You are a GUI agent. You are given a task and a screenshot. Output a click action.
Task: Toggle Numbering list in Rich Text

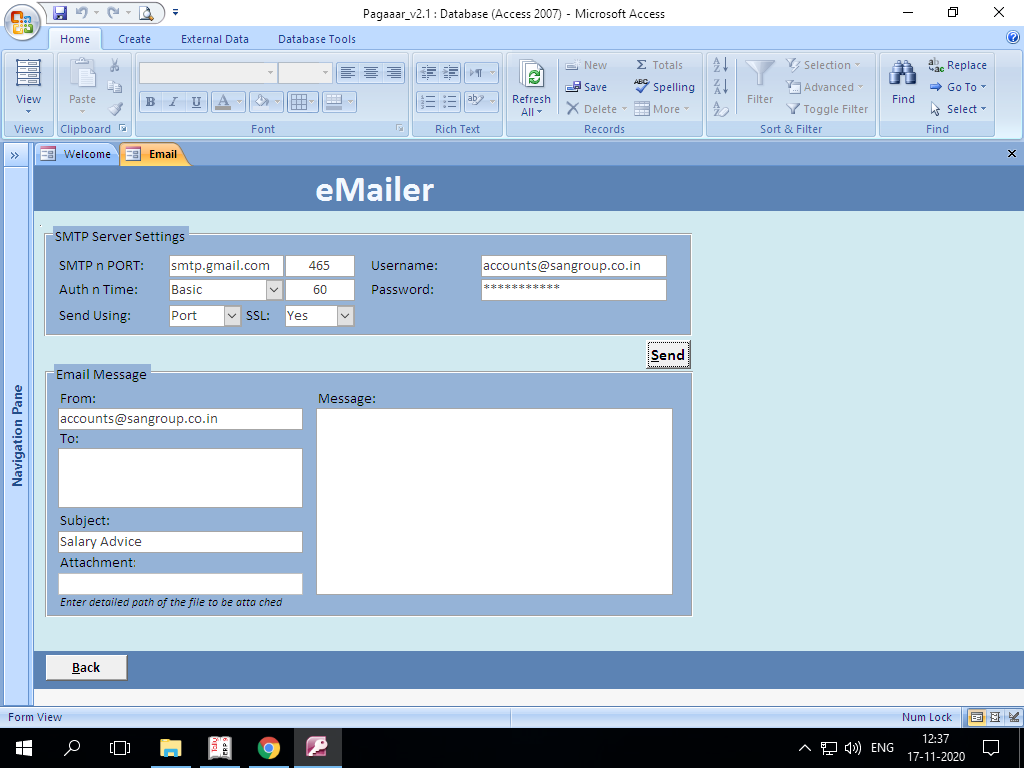click(428, 102)
